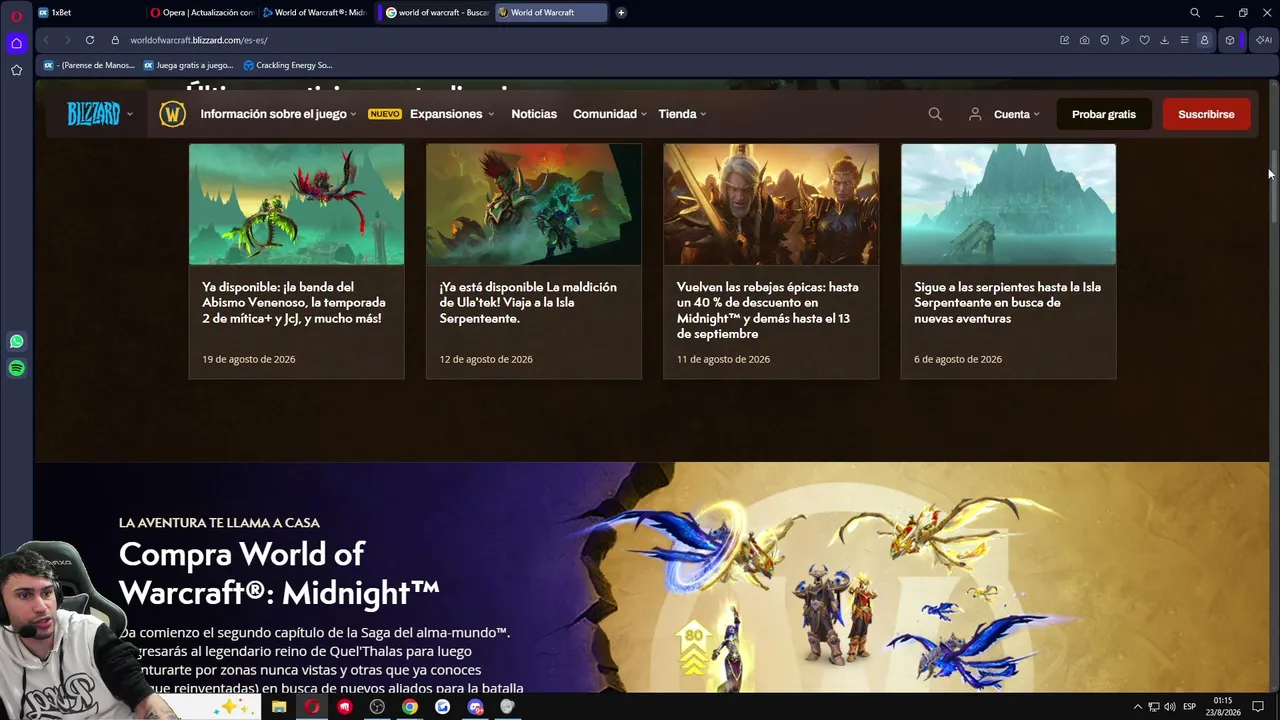Add page to favorites with heart icon
Viewport: 1280px width, 720px height.
click(1145, 40)
